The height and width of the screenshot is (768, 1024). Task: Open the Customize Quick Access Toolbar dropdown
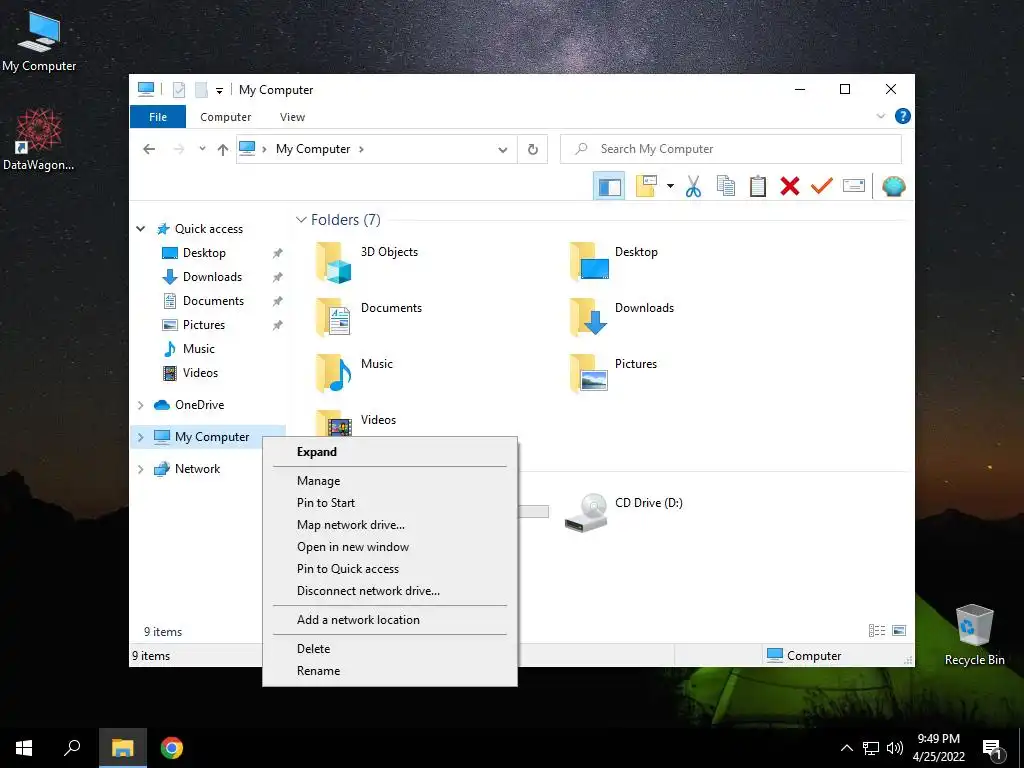point(219,91)
